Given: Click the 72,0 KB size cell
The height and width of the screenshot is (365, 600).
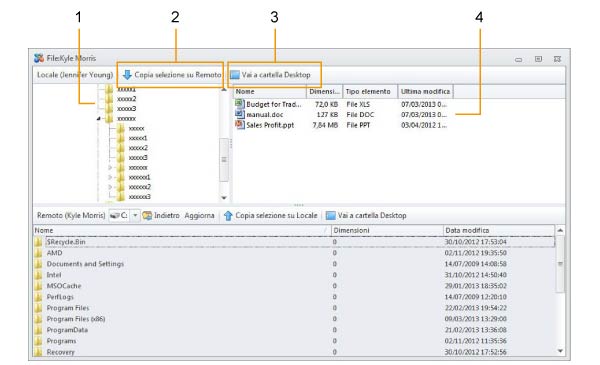Looking at the screenshot, I should pos(326,104).
